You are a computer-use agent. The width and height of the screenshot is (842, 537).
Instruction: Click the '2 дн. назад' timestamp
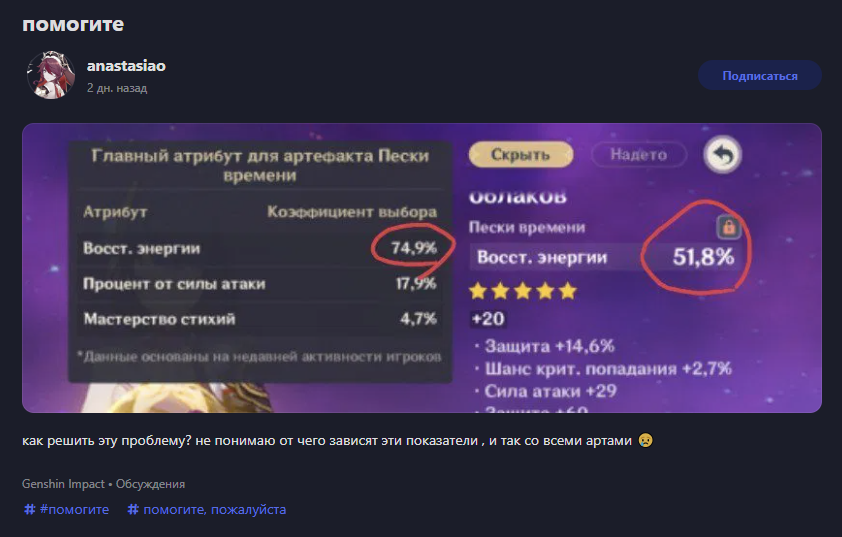117,88
